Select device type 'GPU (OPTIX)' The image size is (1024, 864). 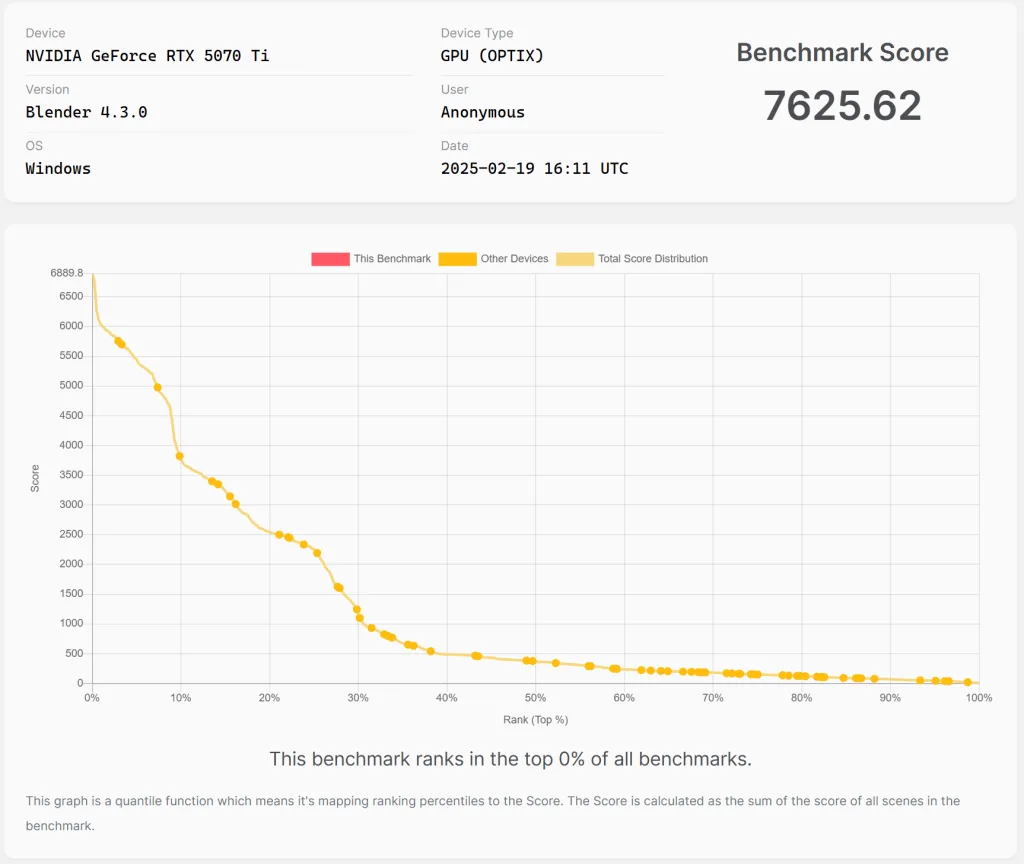[492, 56]
